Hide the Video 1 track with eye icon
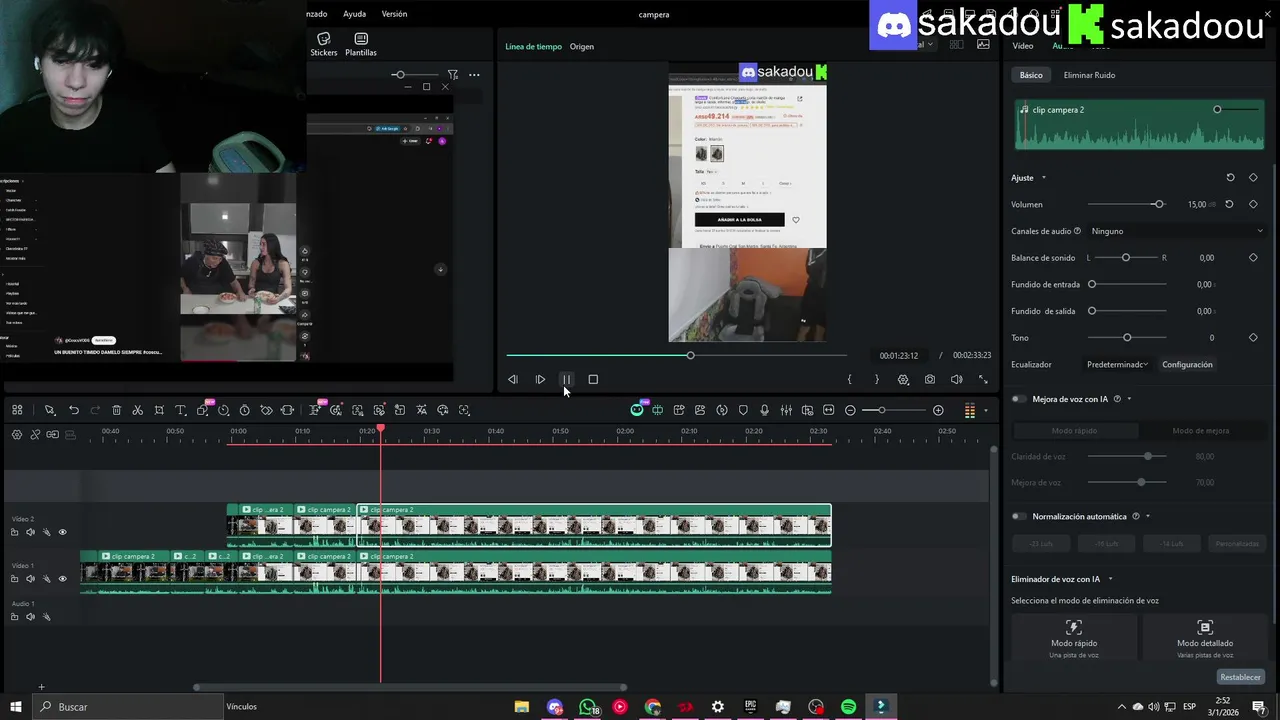This screenshot has height=720, width=1280. pyautogui.click(x=62, y=579)
